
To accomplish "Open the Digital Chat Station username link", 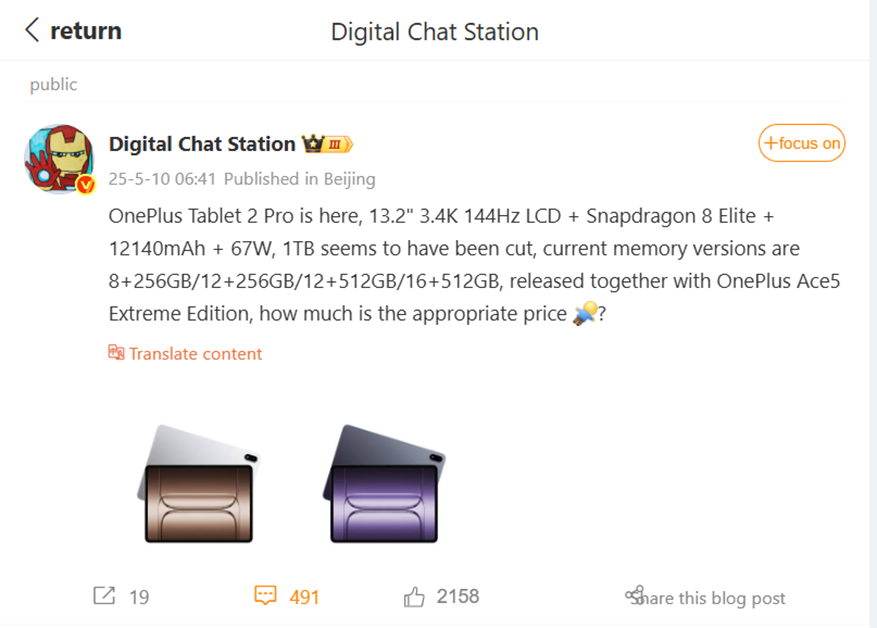I will [201, 144].
